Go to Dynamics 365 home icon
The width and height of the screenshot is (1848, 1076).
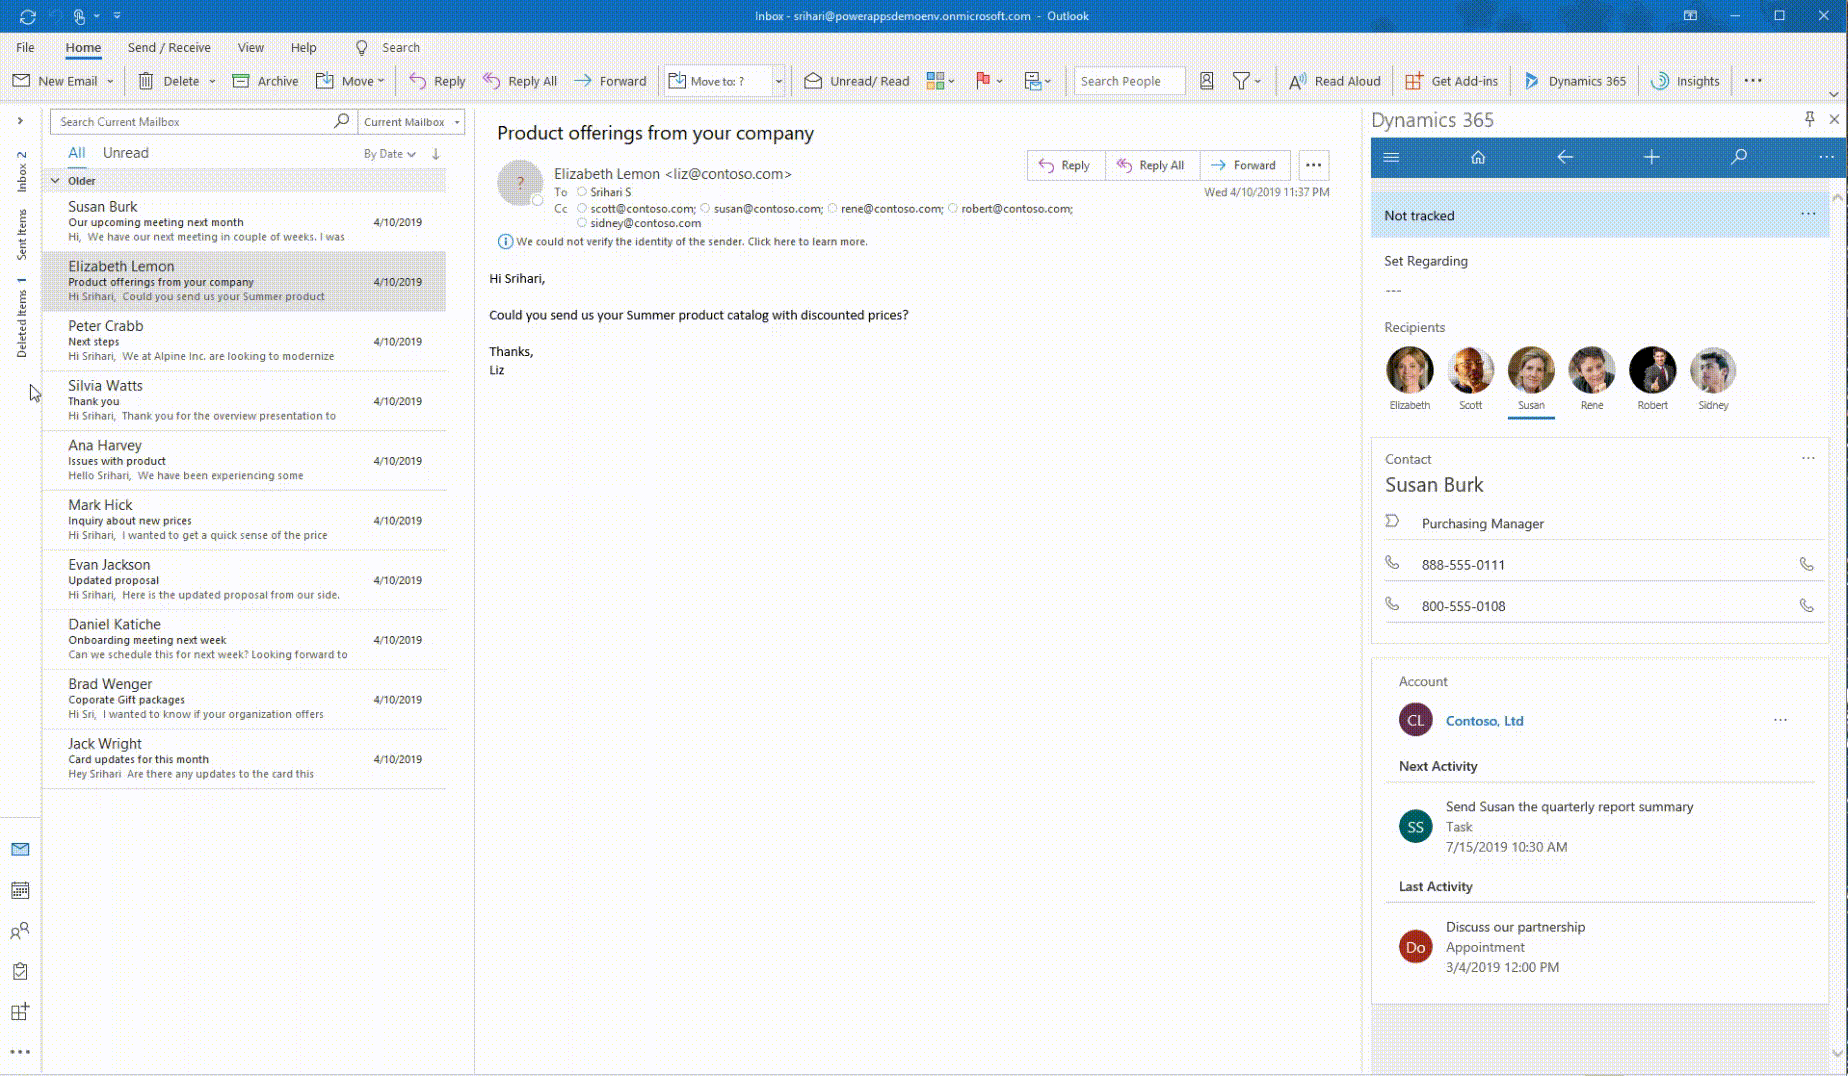click(x=1478, y=157)
